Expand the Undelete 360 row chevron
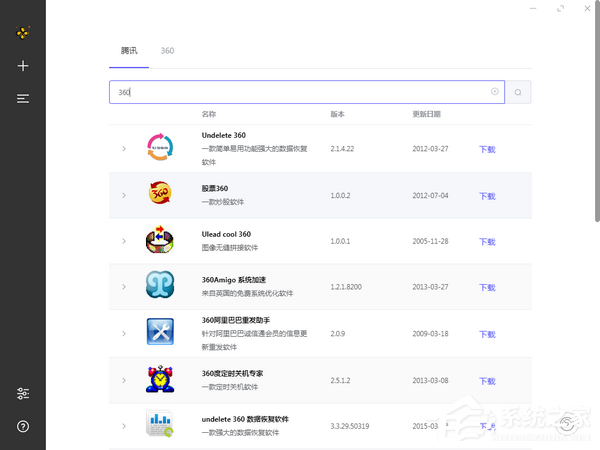Viewport: 600px width, 450px height. [124, 149]
